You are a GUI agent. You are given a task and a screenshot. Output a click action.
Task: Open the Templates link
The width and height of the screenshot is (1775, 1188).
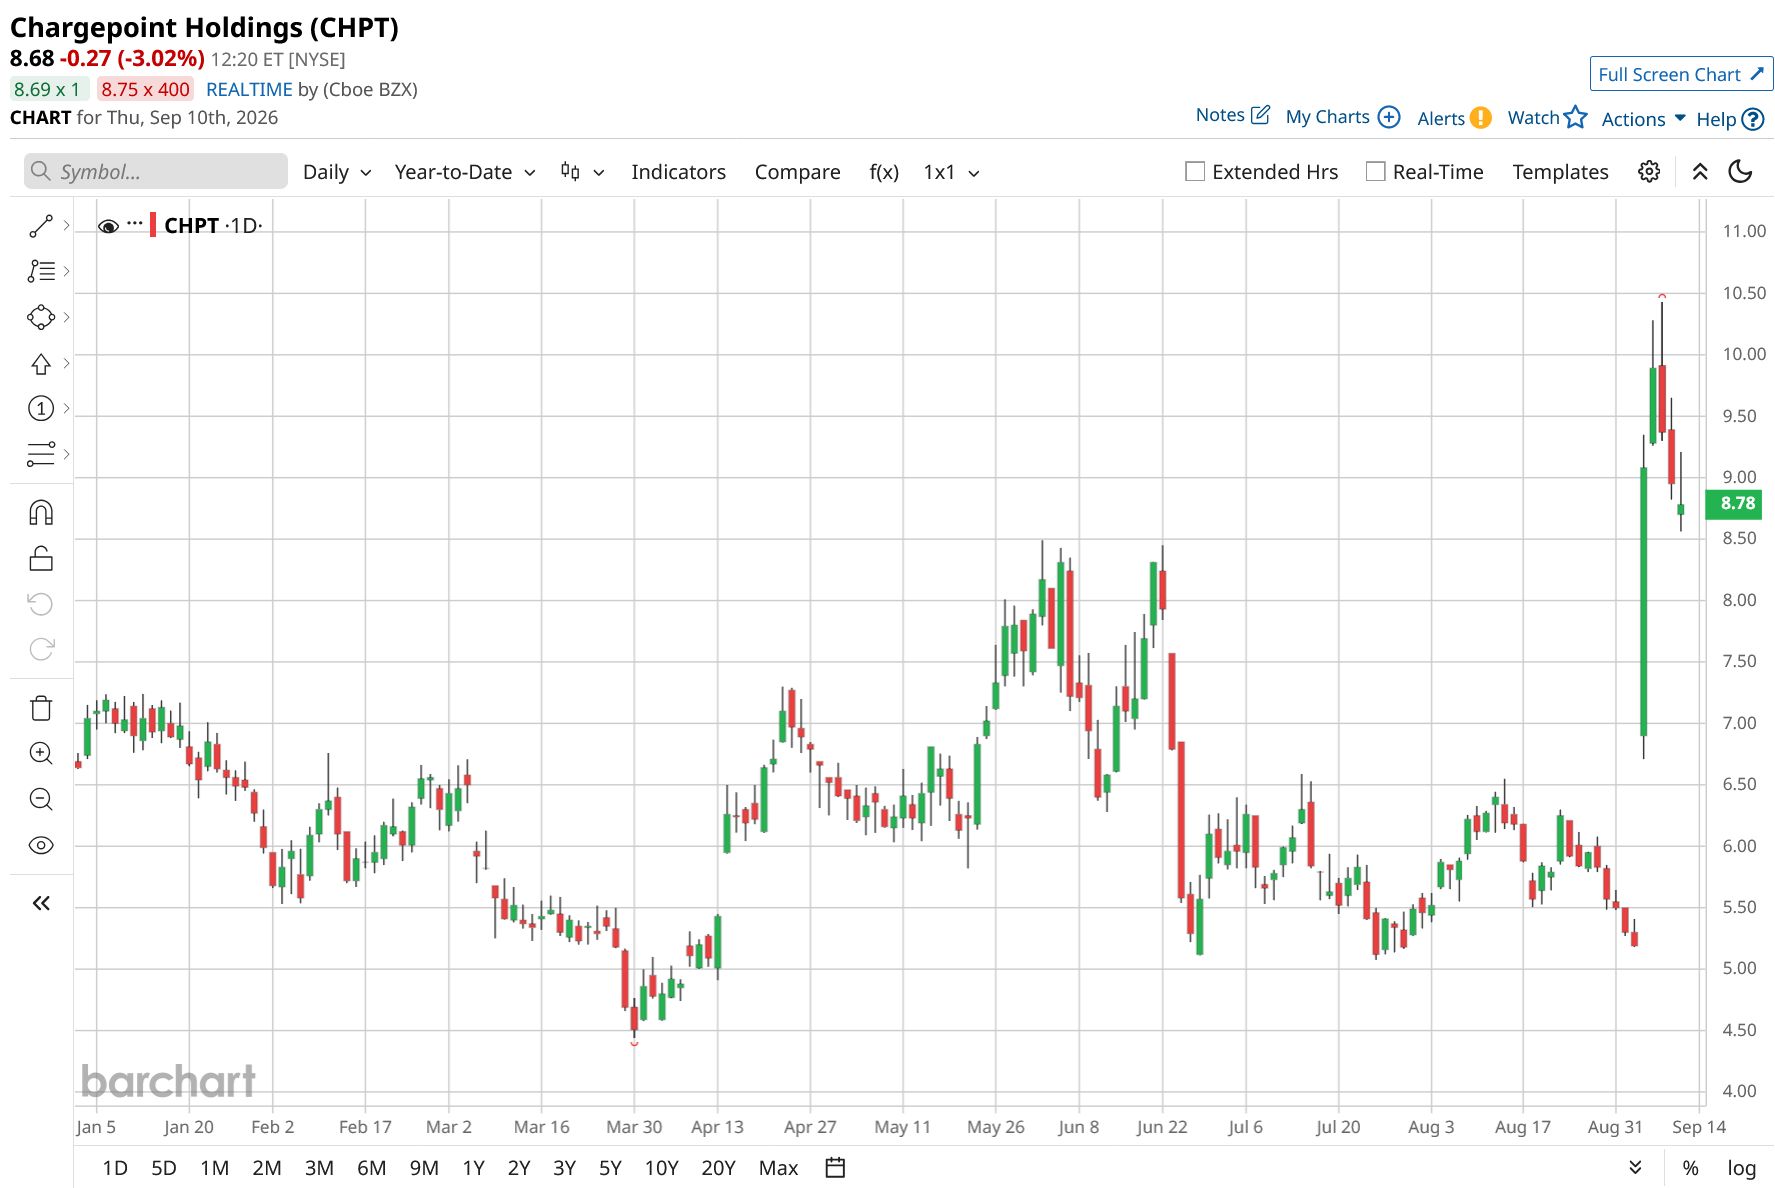tap(1560, 172)
